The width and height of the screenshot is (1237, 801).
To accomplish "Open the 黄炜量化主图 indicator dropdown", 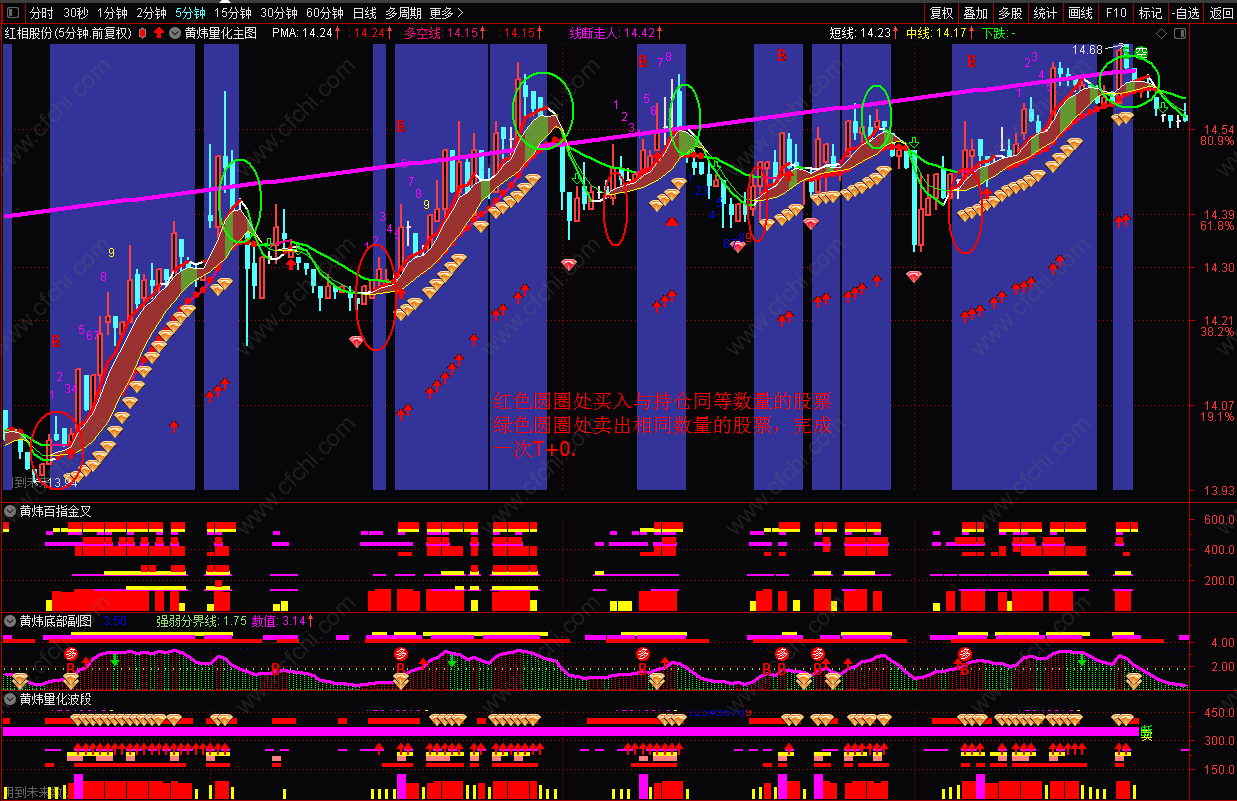I will click(175, 33).
